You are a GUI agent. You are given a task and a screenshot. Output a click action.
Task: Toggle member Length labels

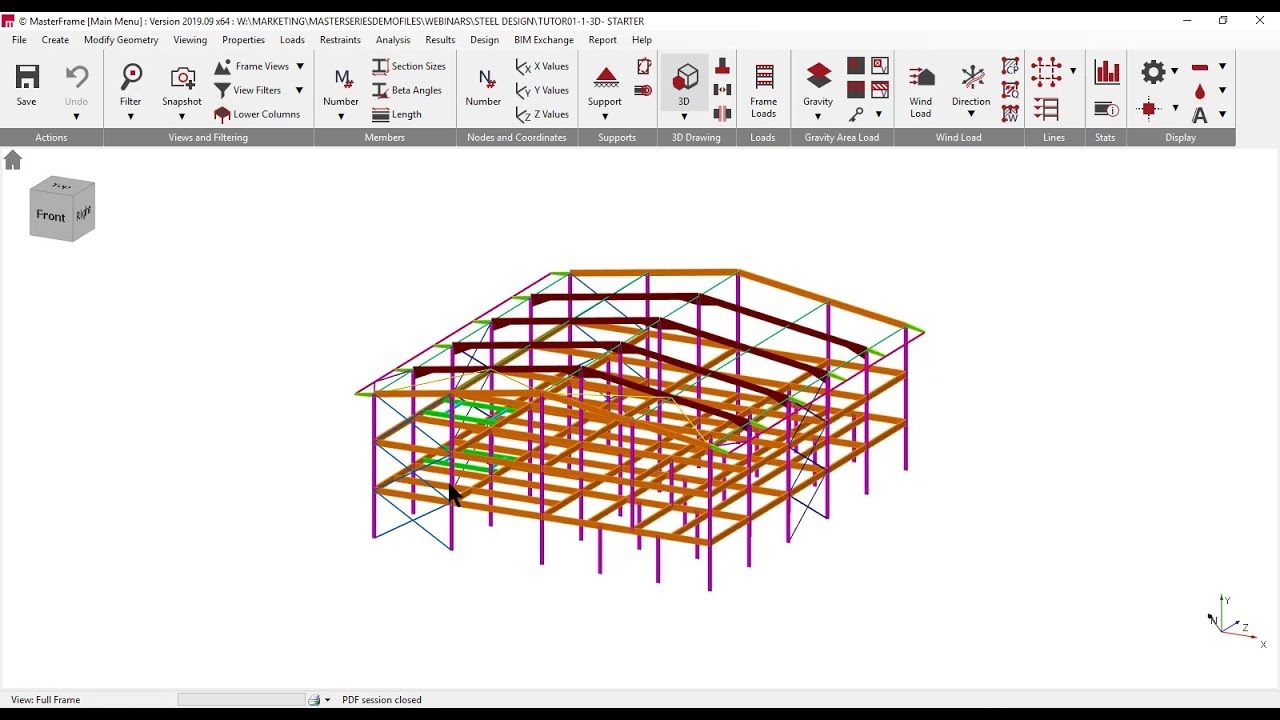click(397, 114)
